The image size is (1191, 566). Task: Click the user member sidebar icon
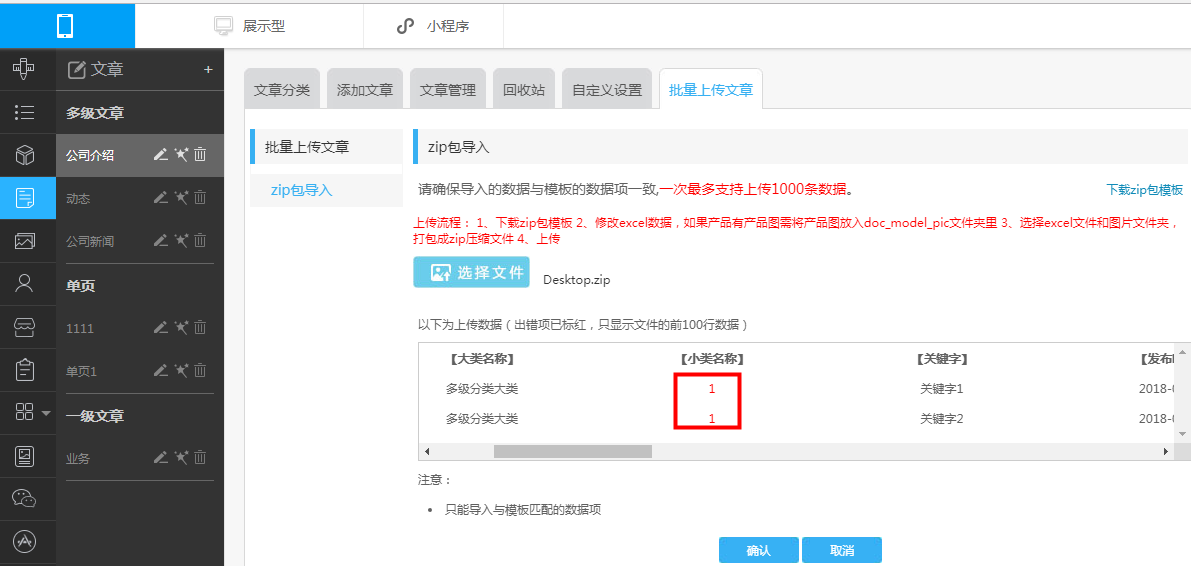pyautogui.click(x=26, y=284)
